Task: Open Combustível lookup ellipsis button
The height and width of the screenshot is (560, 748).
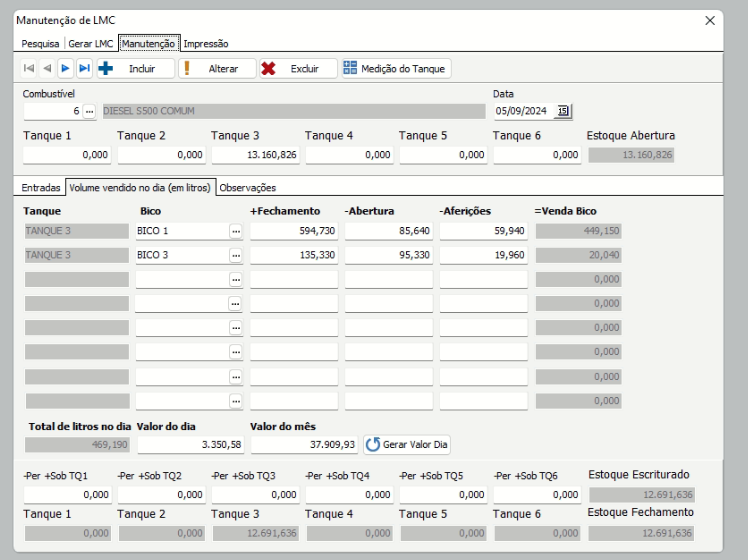Action: (88, 111)
